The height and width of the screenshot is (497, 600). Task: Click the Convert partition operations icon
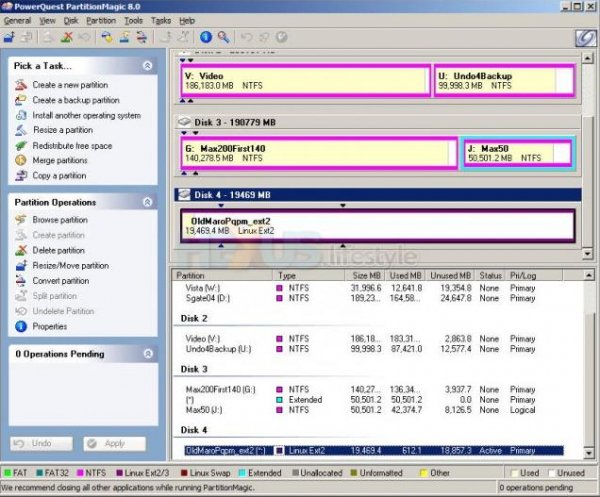coord(21,281)
